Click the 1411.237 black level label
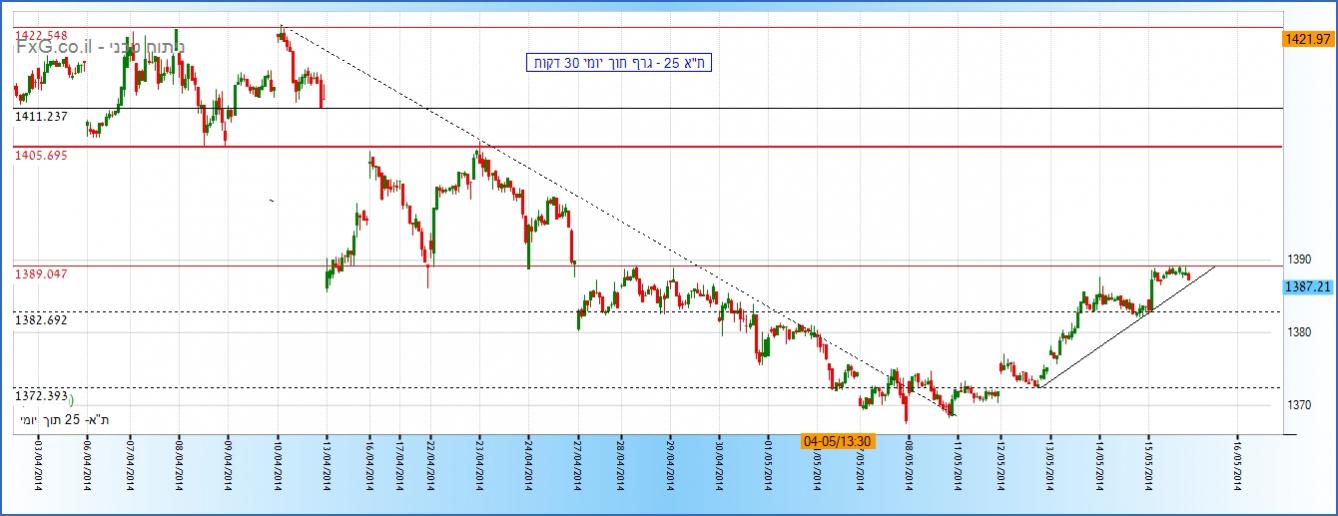The height and width of the screenshot is (516, 1338). tap(41, 117)
